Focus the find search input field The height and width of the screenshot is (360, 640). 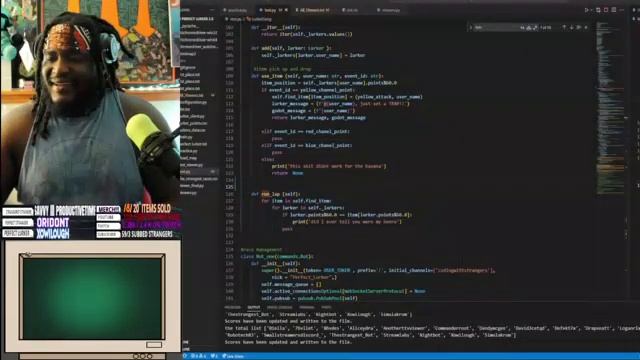coord(496,27)
